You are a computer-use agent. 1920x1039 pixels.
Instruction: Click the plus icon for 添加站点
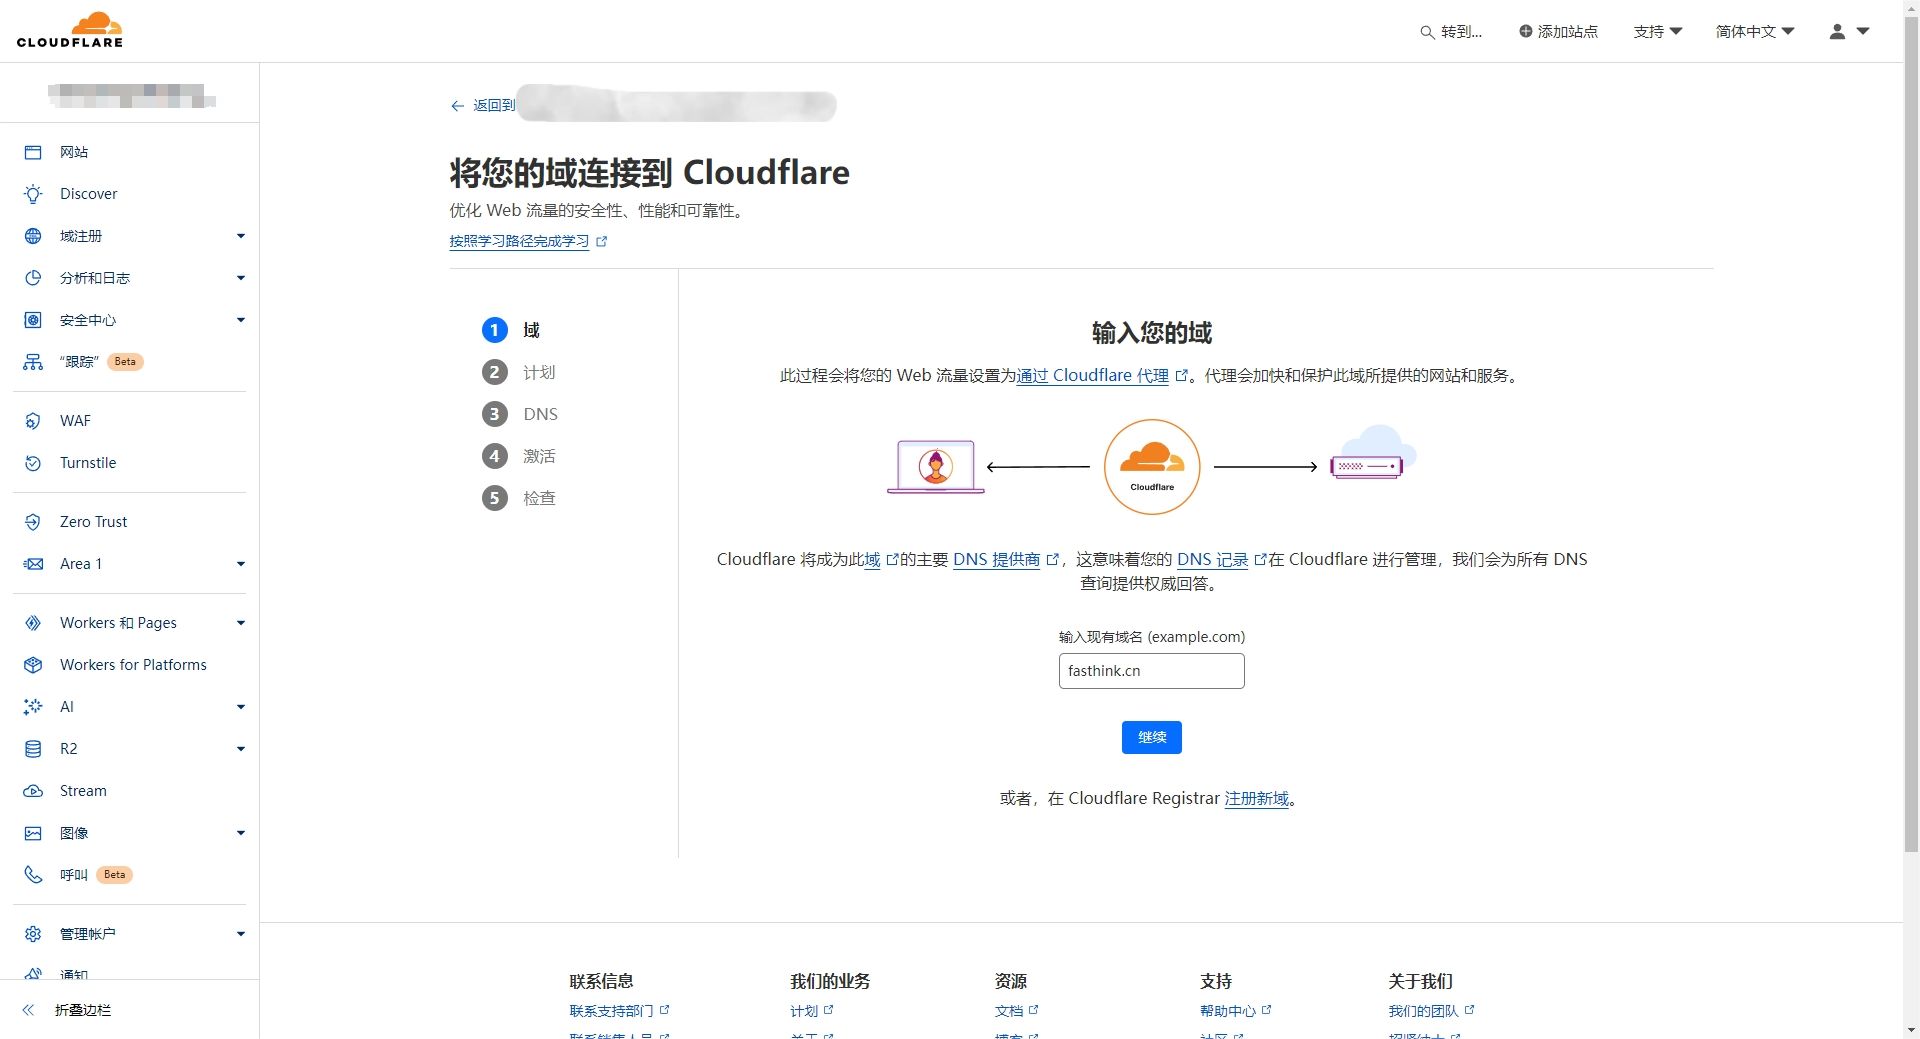coord(1525,31)
